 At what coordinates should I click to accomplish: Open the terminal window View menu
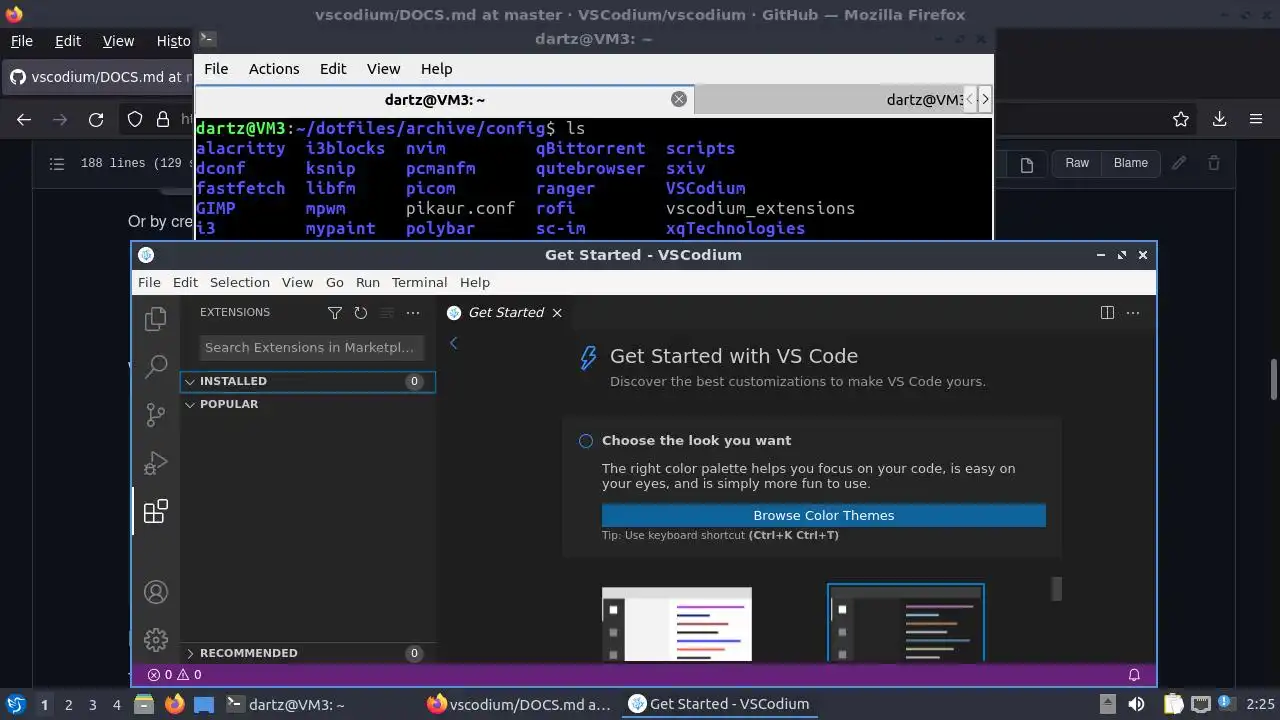click(383, 69)
